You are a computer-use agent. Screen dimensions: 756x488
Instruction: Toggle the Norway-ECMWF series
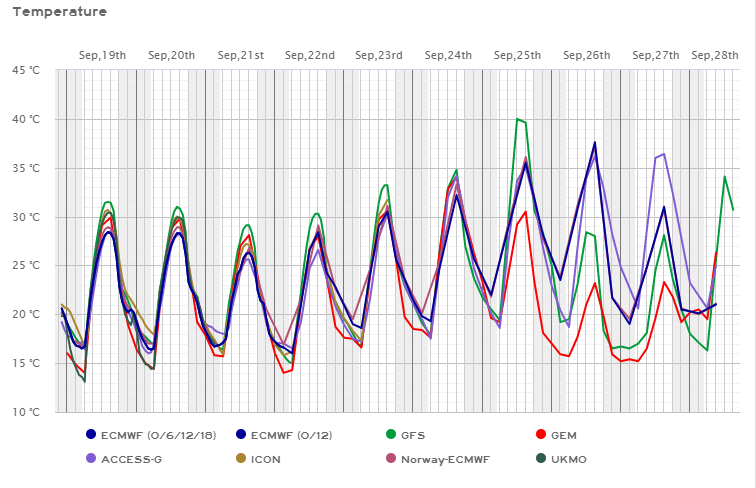click(438, 459)
